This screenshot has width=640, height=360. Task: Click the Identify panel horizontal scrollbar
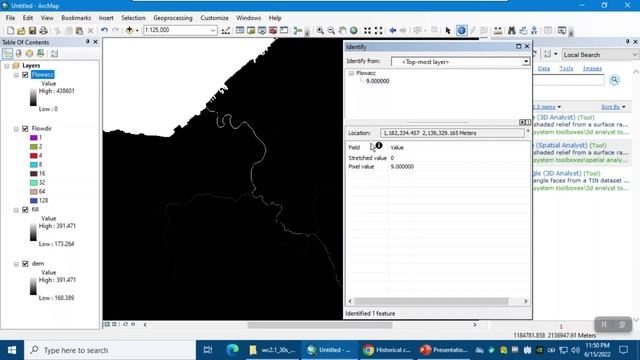pyautogui.click(x=431, y=301)
